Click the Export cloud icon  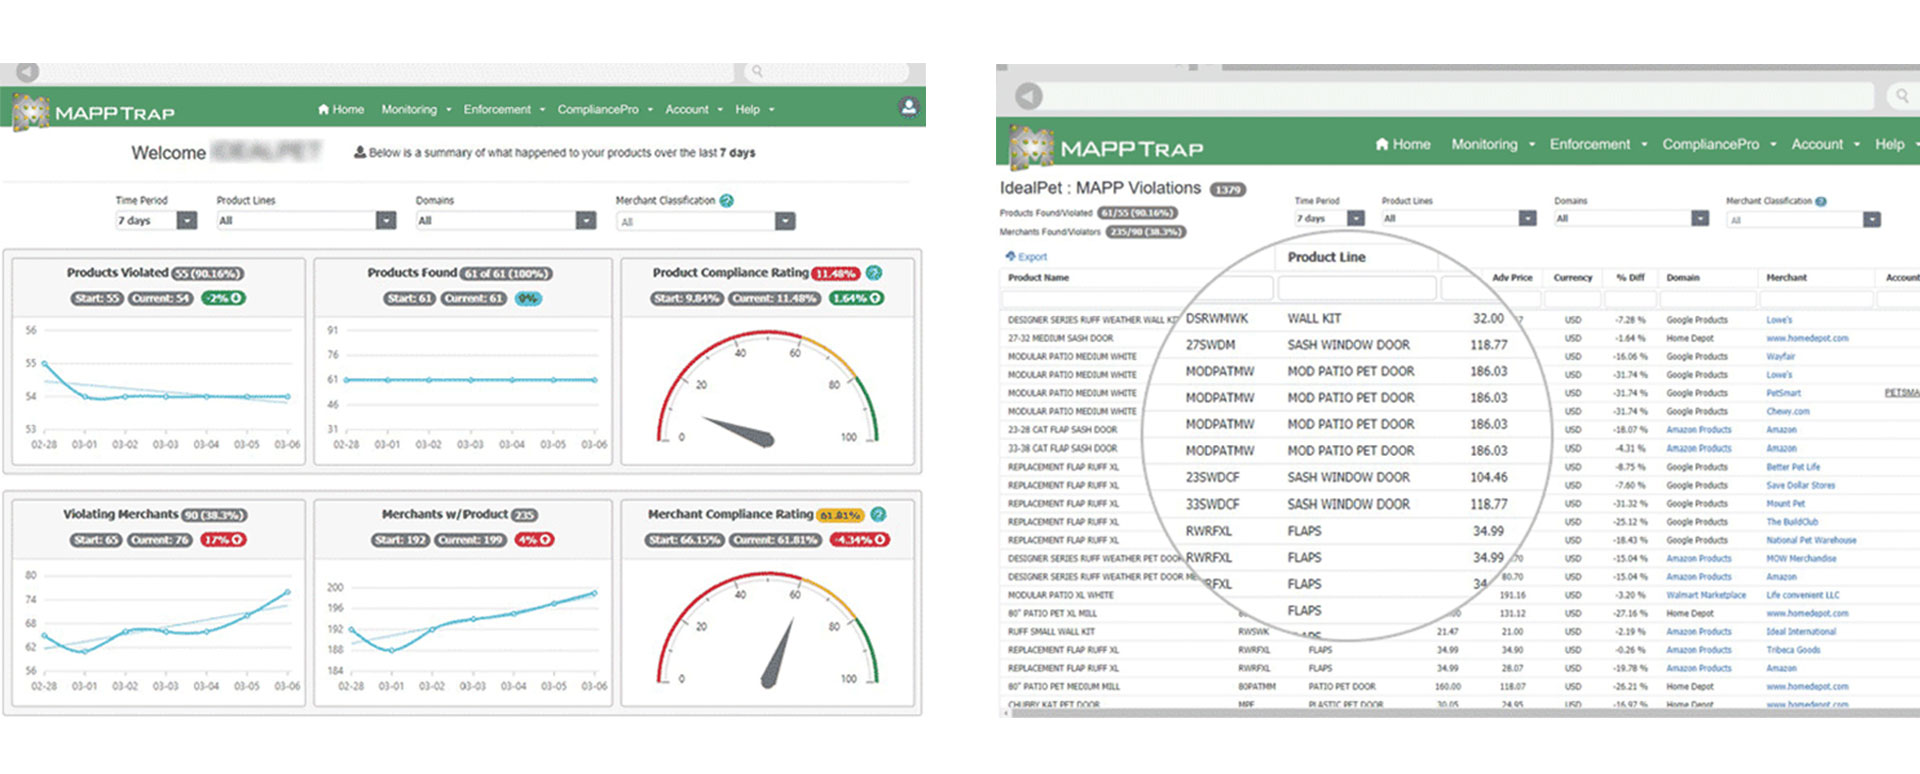pos(1011,256)
